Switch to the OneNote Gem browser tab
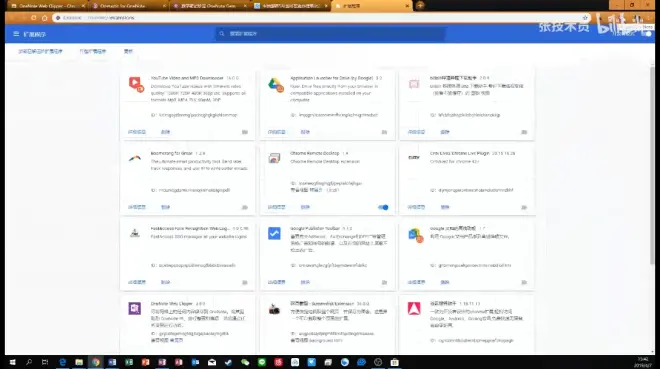The image size is (660, 369). tap(209, 6)
